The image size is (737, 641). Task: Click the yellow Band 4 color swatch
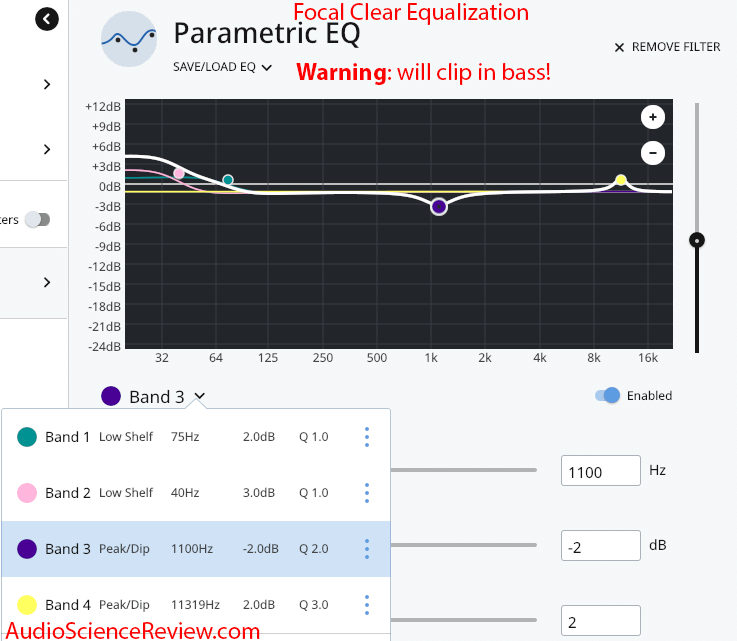point(27,605)
